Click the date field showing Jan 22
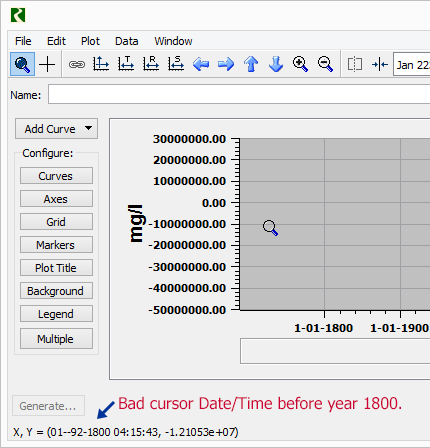 412,64
